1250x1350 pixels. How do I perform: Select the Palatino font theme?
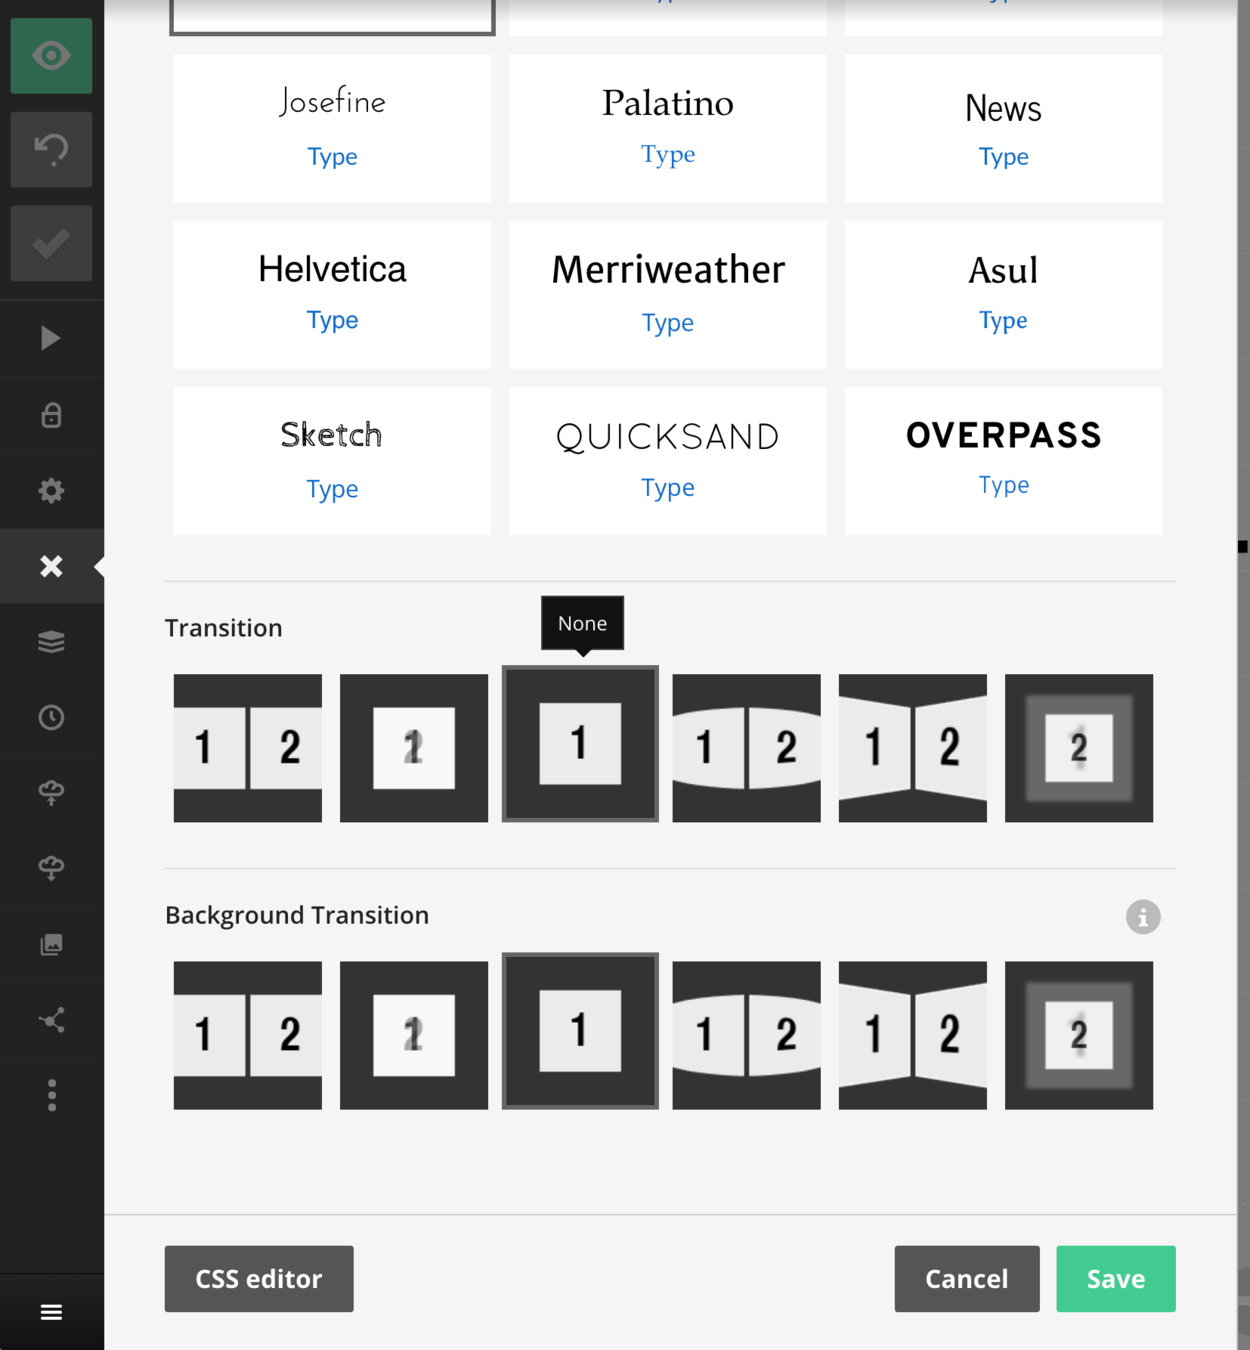point(668,128)
